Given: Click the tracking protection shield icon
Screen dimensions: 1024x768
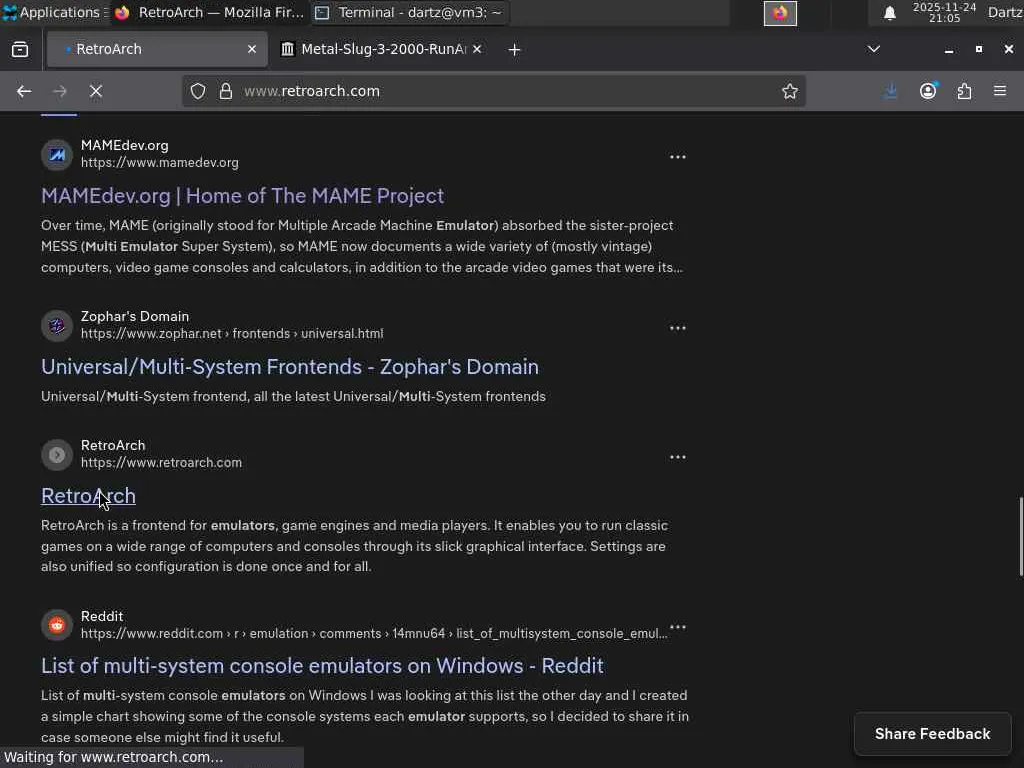Looking at the screenshot, I should point(198,91).
